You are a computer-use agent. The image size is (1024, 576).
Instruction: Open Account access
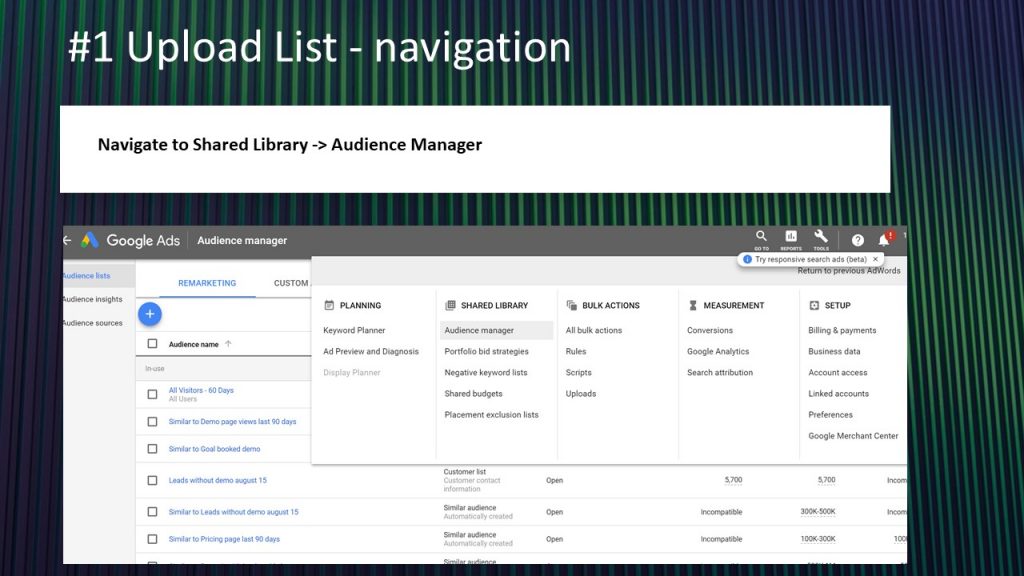point(838,372)
